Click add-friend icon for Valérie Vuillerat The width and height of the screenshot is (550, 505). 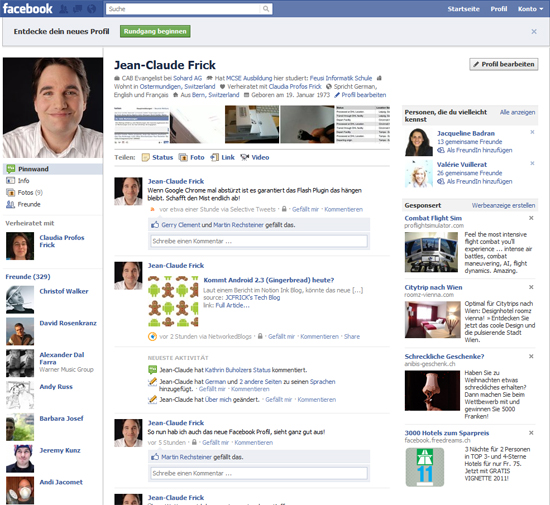[441, 181]
